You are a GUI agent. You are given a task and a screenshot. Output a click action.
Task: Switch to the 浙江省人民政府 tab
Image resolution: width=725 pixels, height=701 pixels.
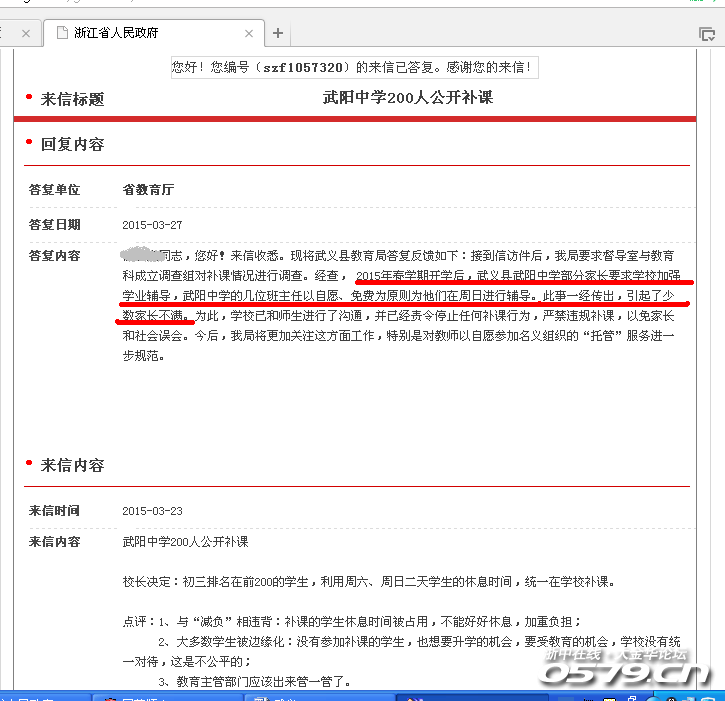point(154,33)
